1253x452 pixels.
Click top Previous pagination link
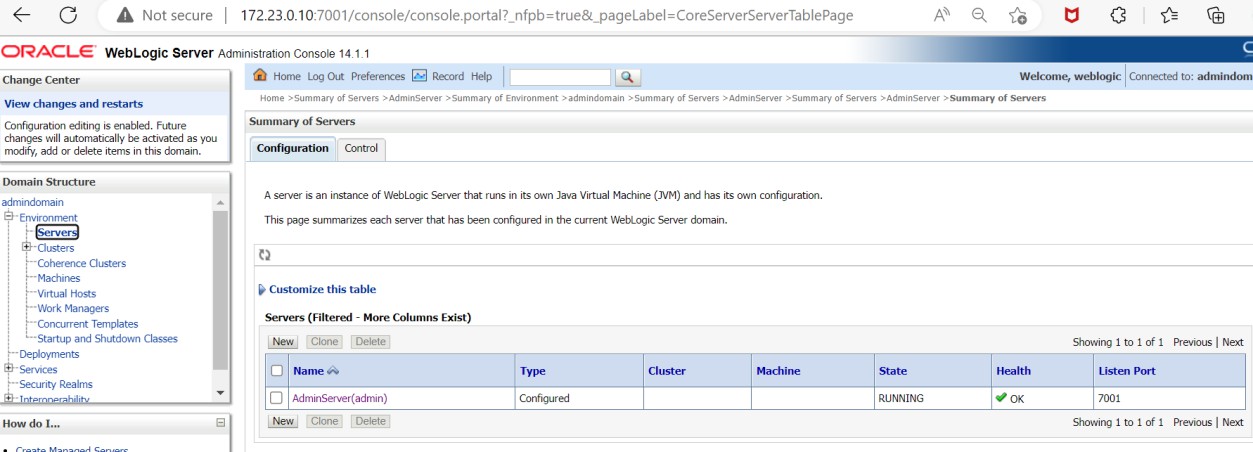coord(1192,342)
